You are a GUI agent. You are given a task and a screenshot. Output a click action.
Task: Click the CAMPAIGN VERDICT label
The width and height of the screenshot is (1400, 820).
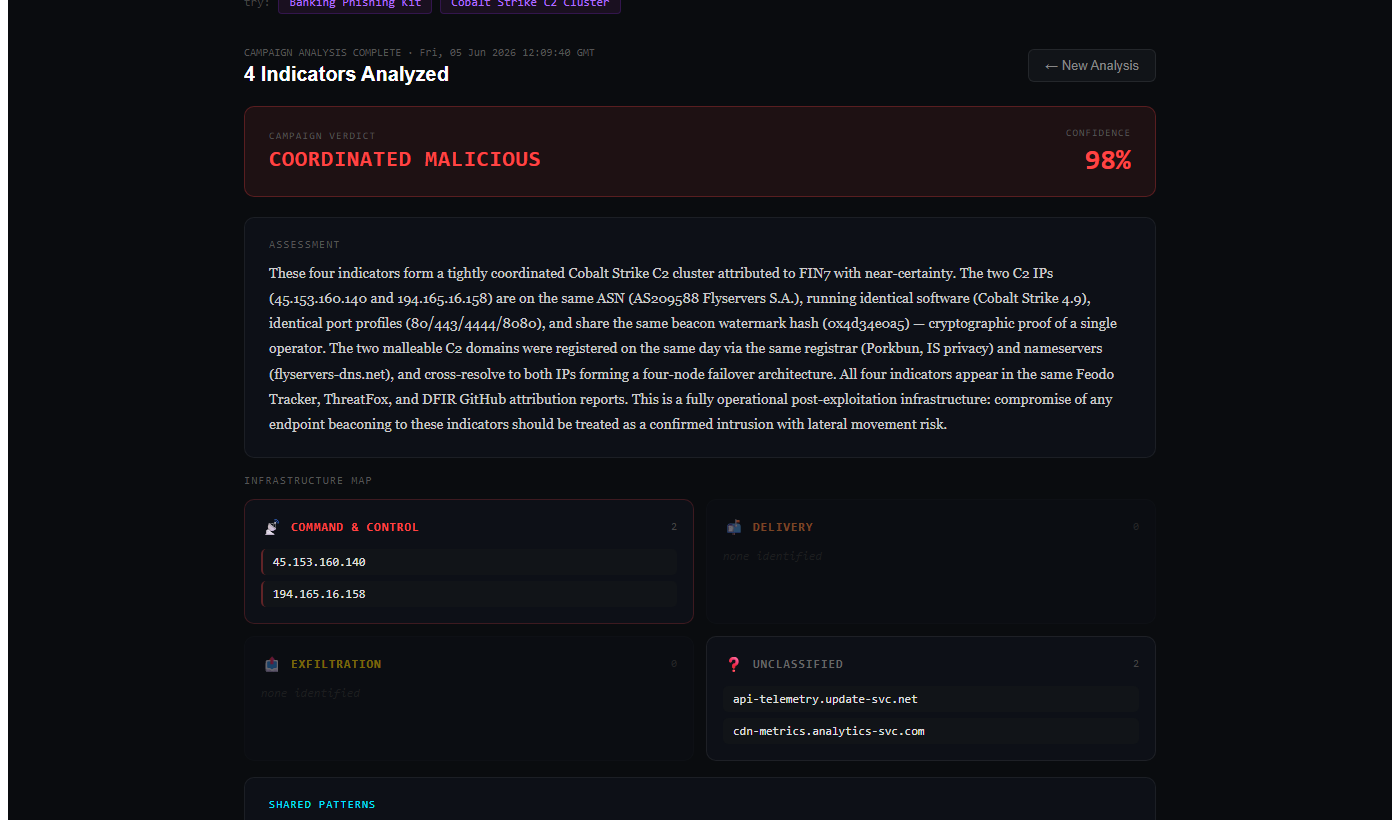coord(322,136)
